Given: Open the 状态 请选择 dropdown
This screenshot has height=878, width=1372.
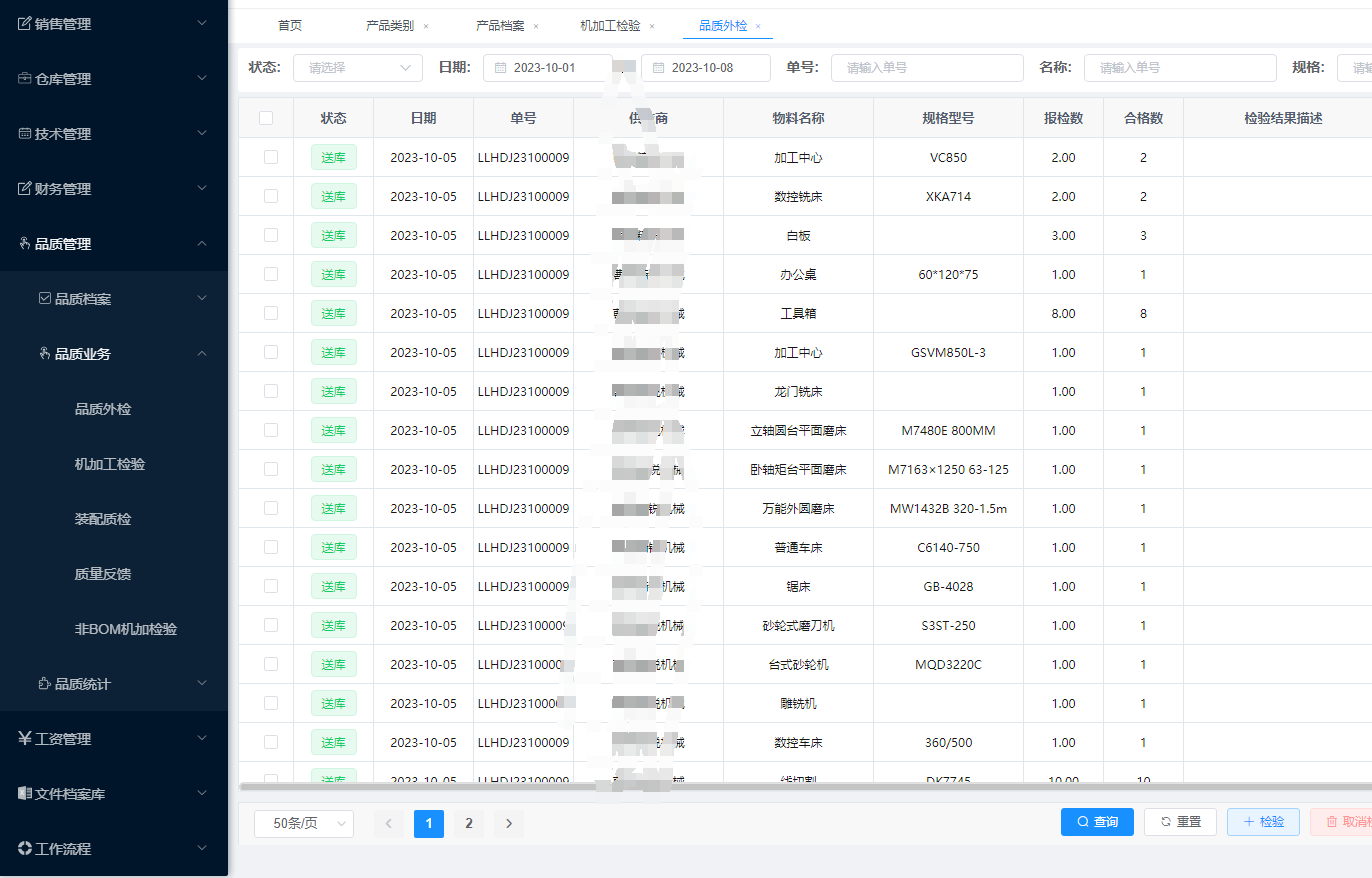Looking at the screenshot, I should (x=358, y=68).
